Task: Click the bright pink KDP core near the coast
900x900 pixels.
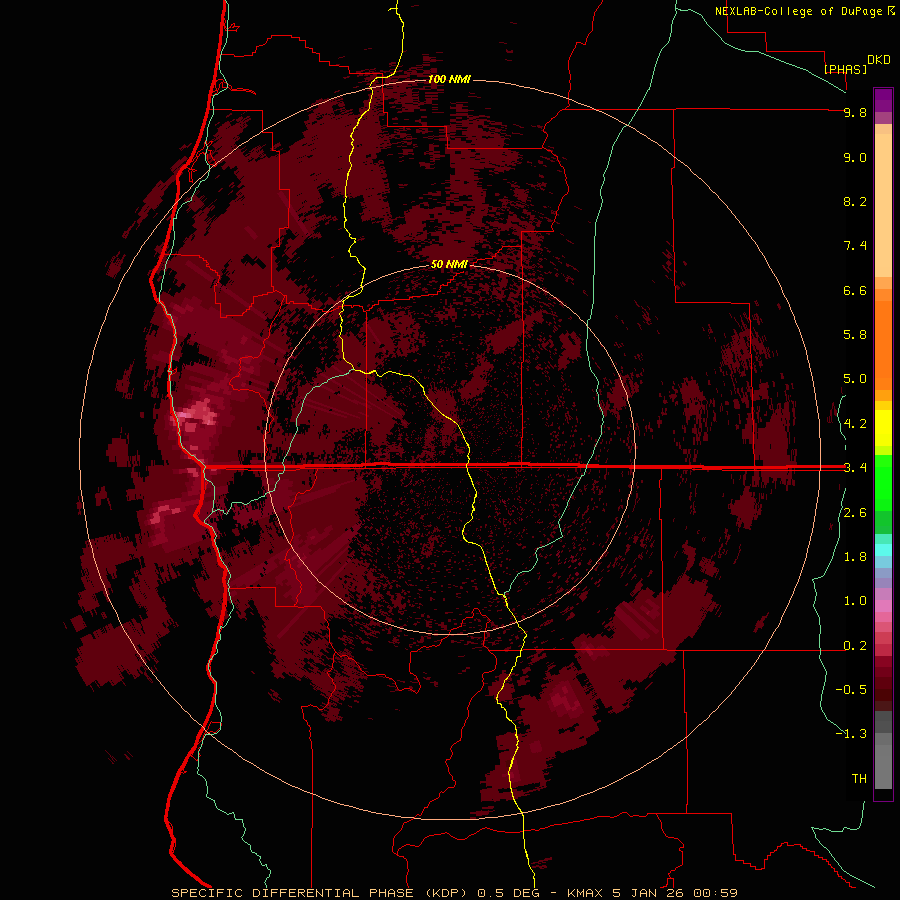Action: click(195, 414)
